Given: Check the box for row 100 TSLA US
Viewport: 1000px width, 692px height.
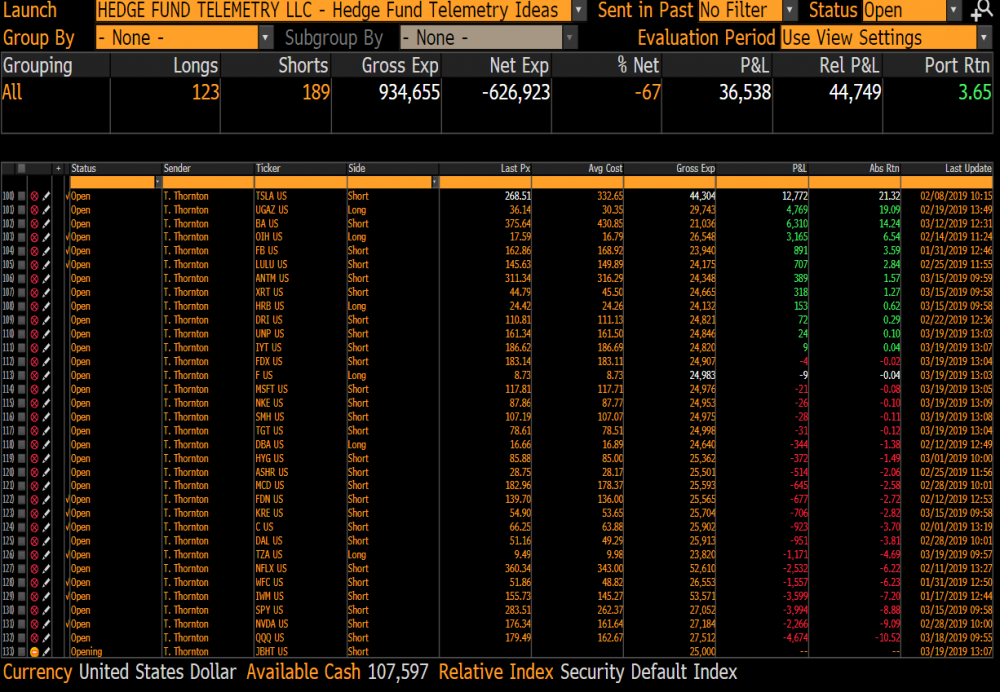Looking at the screenshot, I should (x=21, y=196).
